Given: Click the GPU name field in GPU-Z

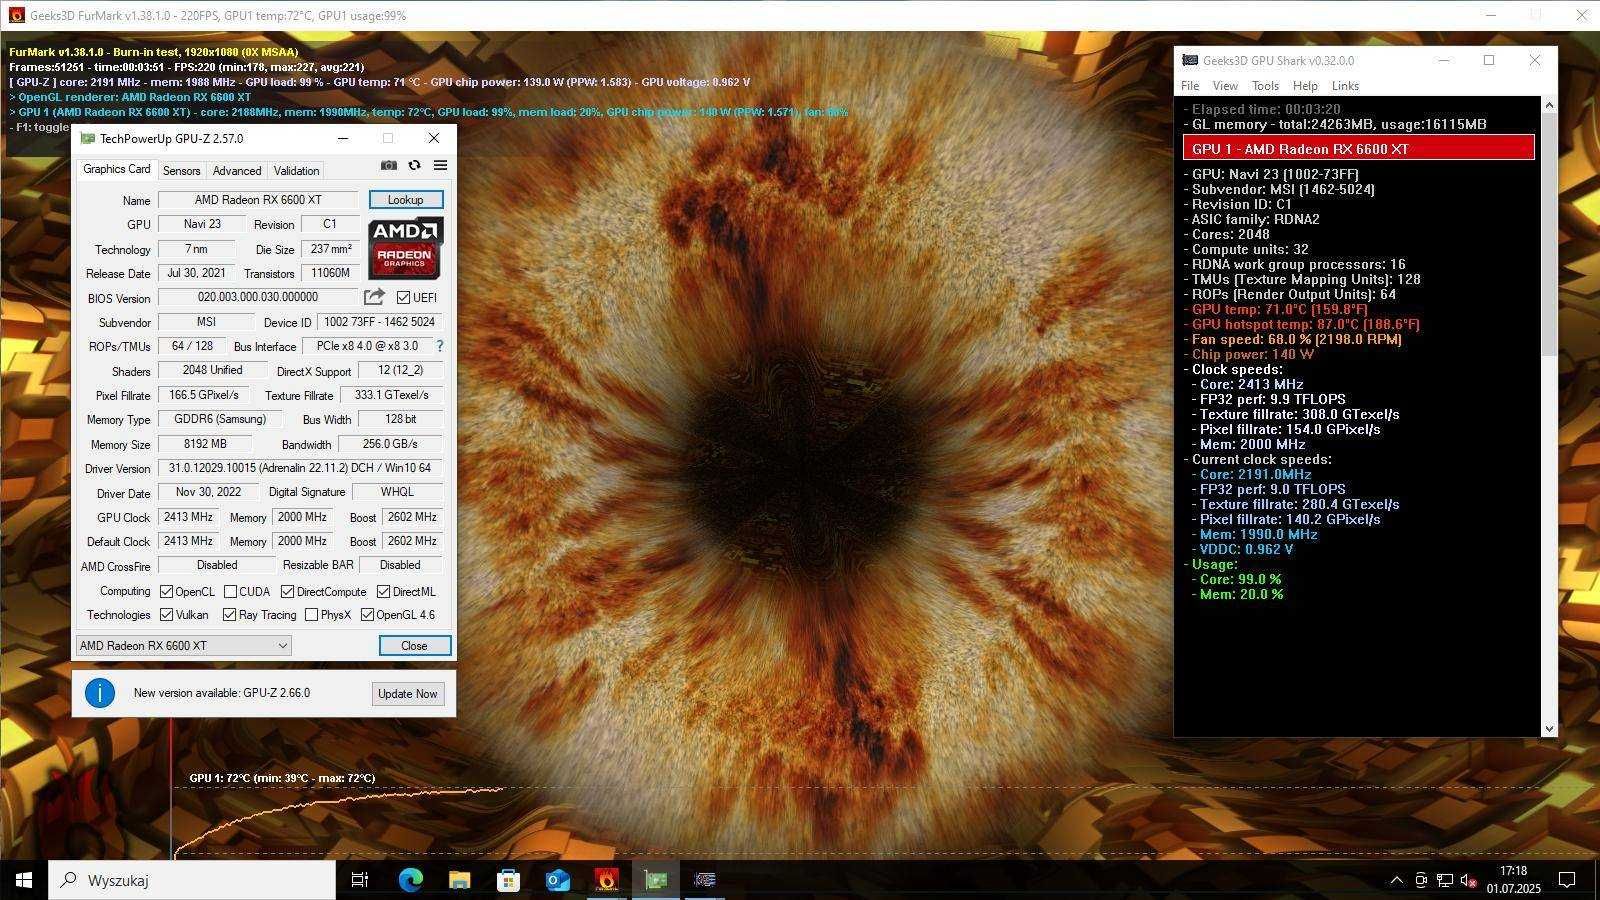Looking at the screenshot, I should pos(258,200).
